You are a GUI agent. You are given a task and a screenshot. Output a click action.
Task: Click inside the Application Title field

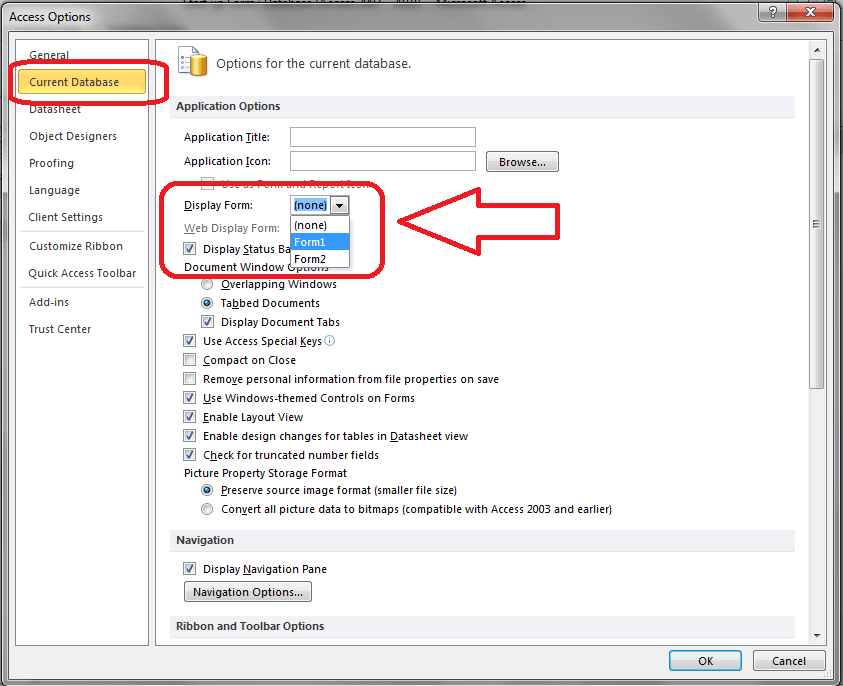pos(382,136)
